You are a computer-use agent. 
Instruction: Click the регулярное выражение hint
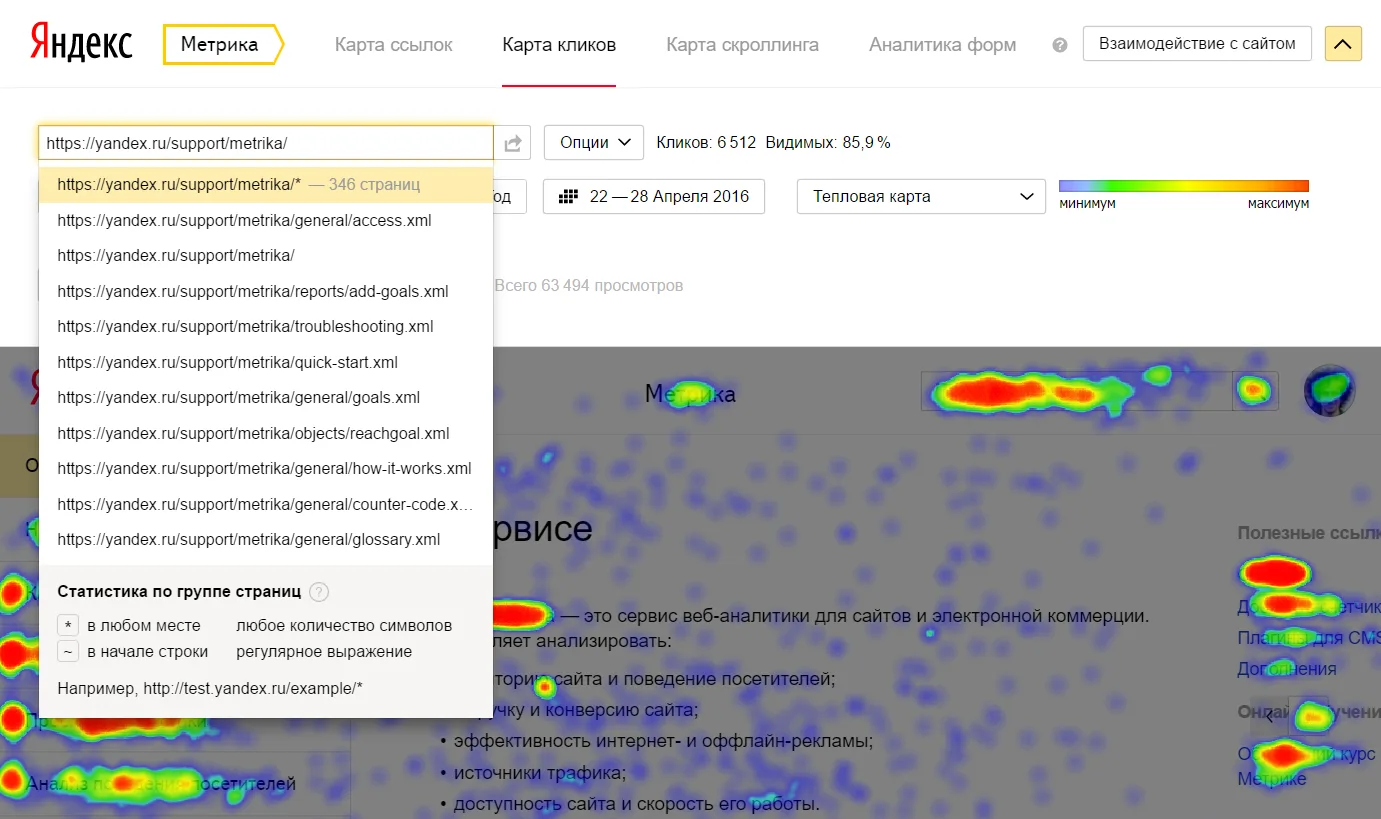click(324, 652)
